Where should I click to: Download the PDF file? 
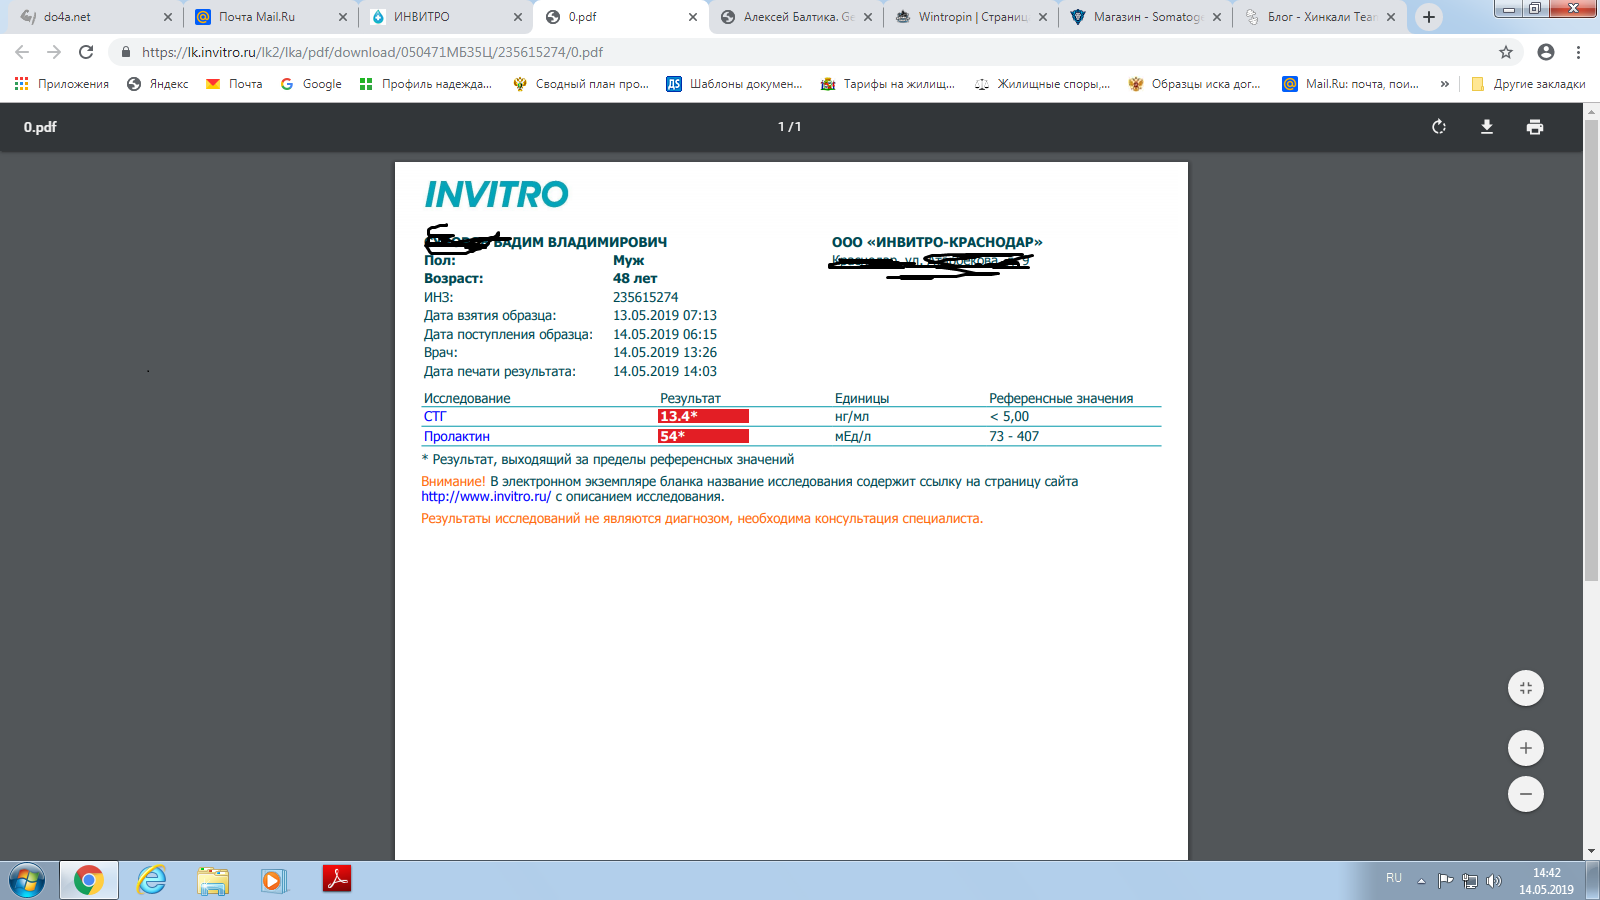click(x=1487, y=127)
